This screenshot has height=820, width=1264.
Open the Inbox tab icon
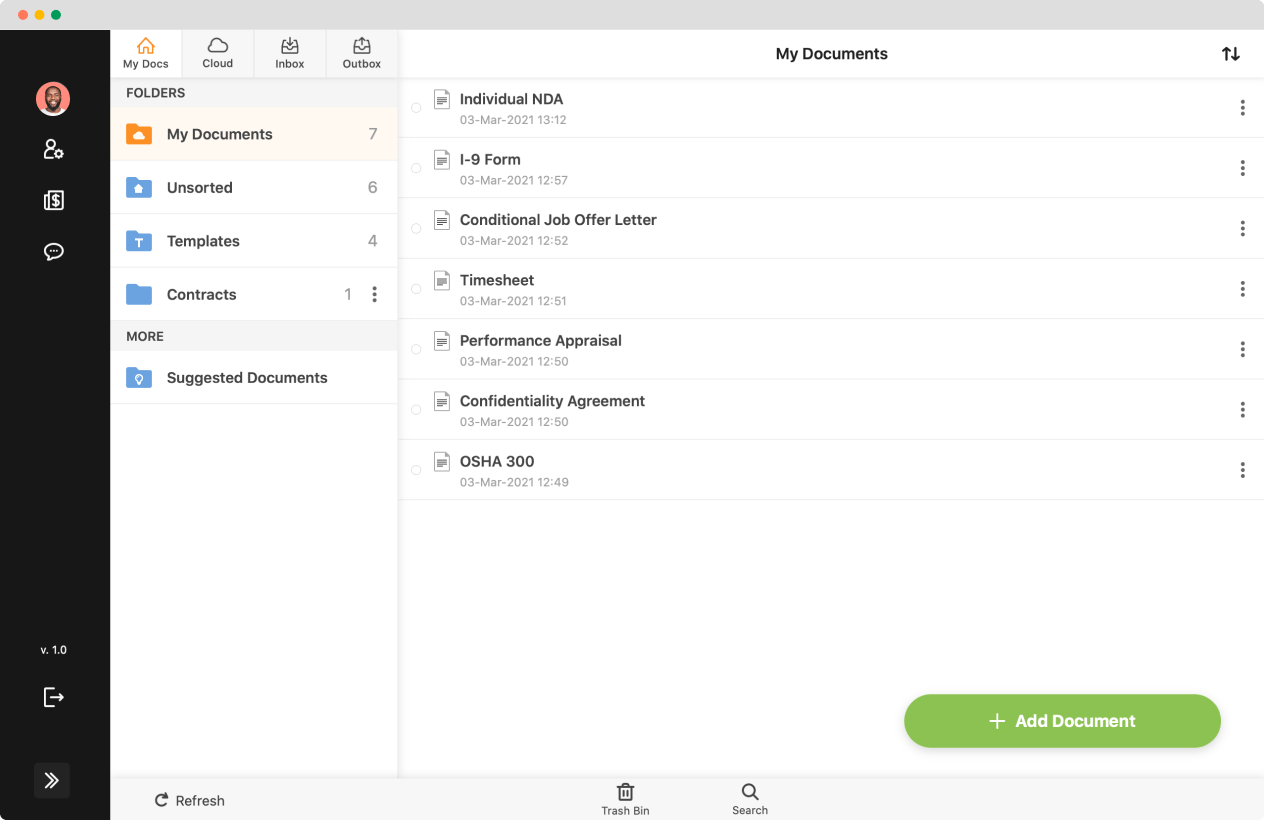point(289,52)
